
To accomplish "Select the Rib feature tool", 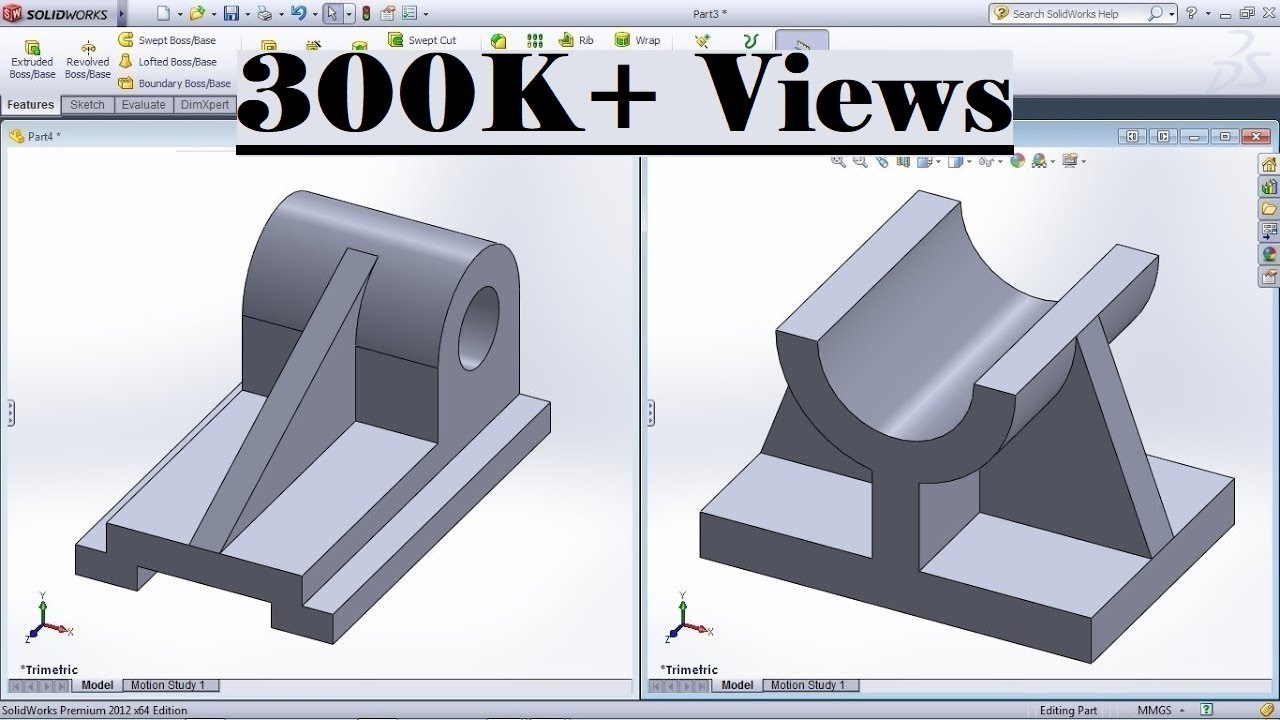I will (576, 40).
